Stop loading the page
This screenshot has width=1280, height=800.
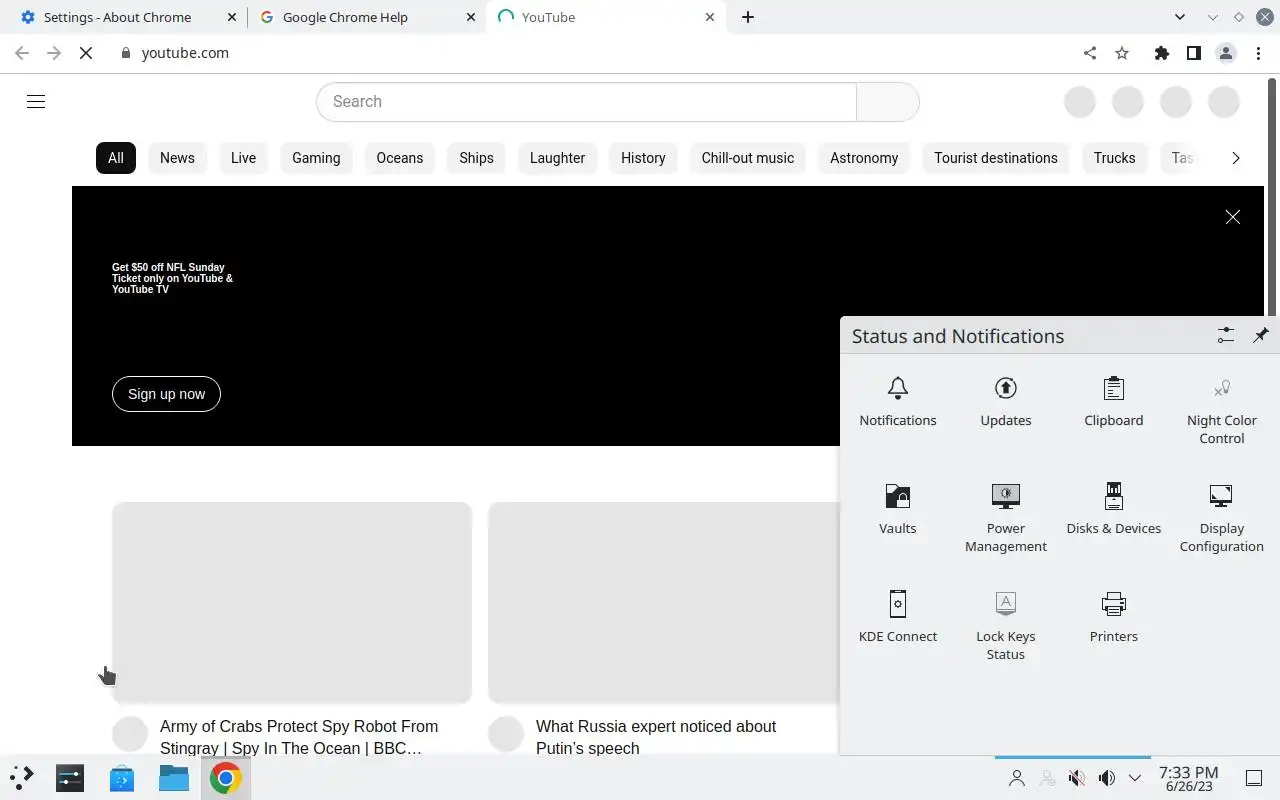point(86,53)
